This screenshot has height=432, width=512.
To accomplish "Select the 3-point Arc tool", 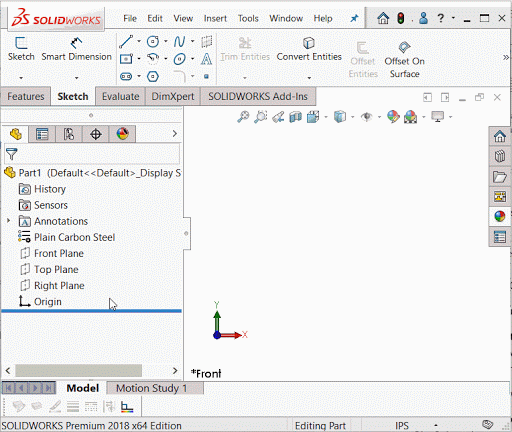I will pos(153,59).
